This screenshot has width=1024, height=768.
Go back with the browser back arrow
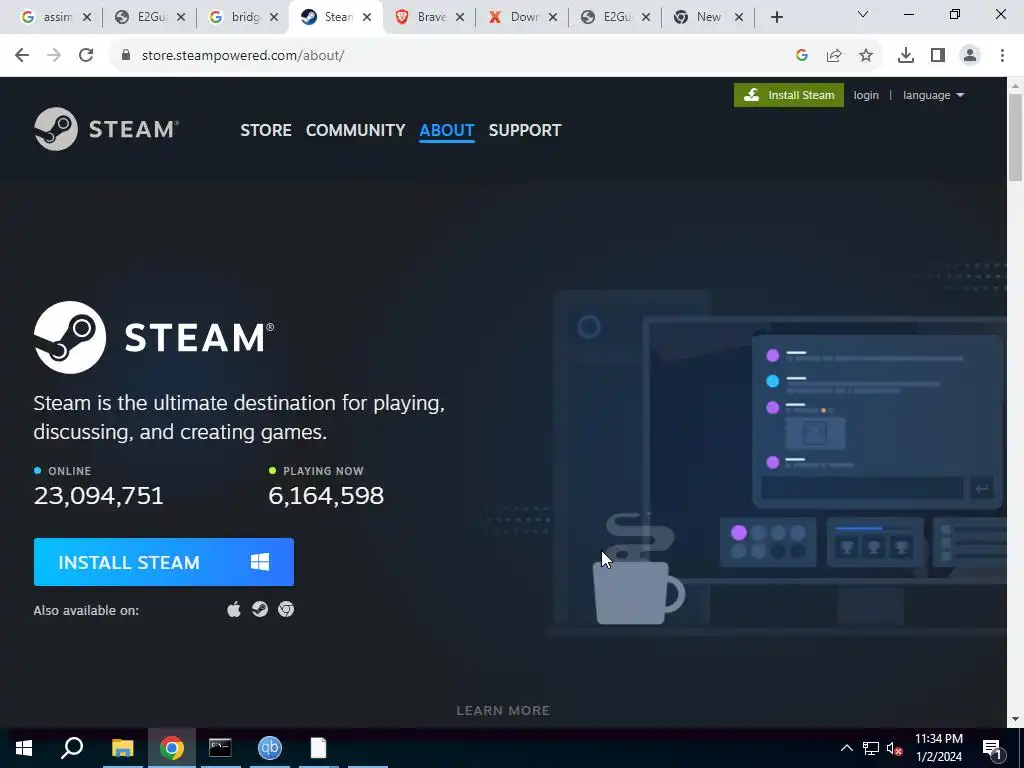22,56
